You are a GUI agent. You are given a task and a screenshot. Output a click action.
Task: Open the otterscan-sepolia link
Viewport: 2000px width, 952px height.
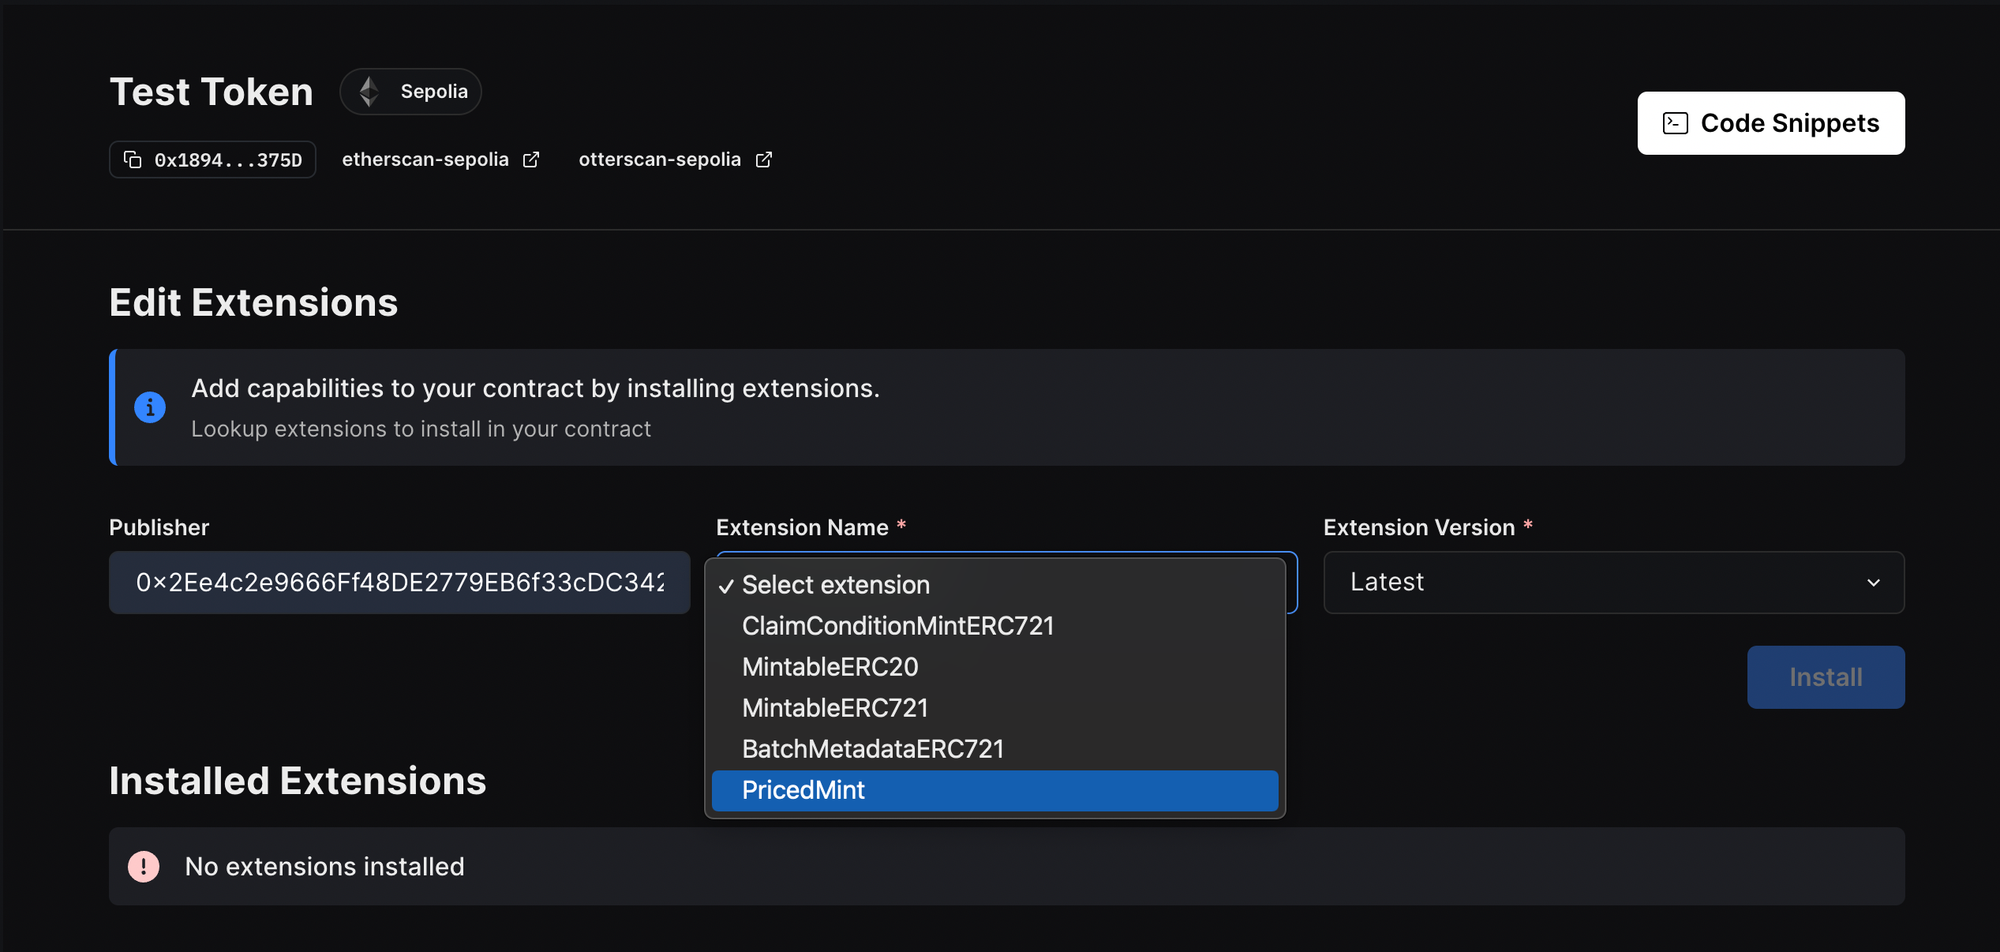[659, 160]
